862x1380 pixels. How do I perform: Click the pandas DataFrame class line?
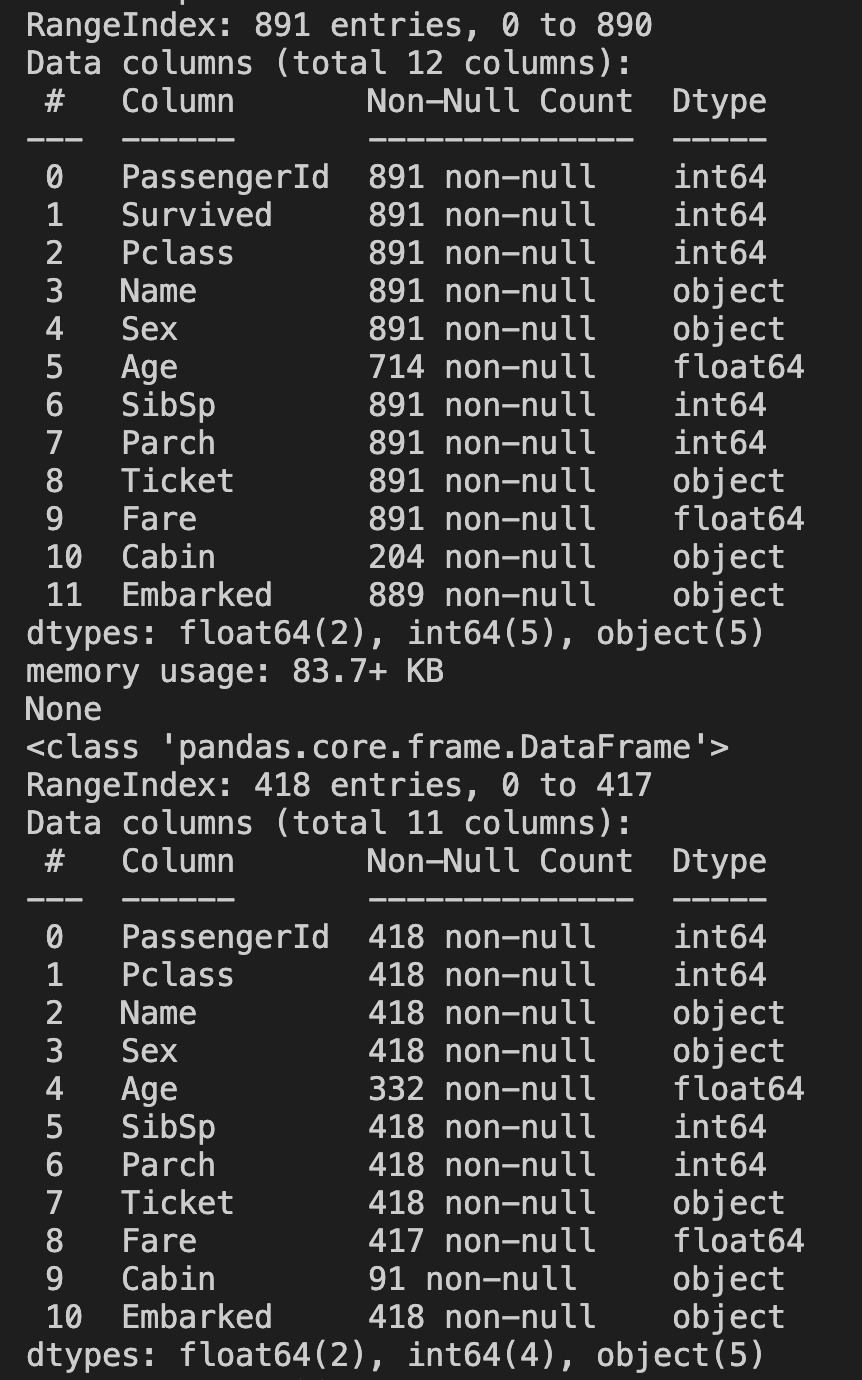pos(377,747)
